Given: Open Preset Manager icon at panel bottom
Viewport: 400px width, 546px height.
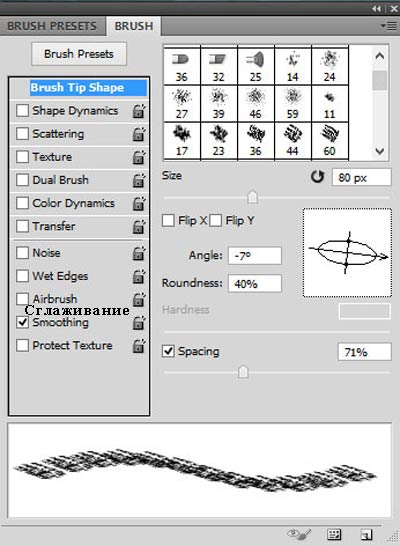Looking at the screenshot, I should [334, 534].
